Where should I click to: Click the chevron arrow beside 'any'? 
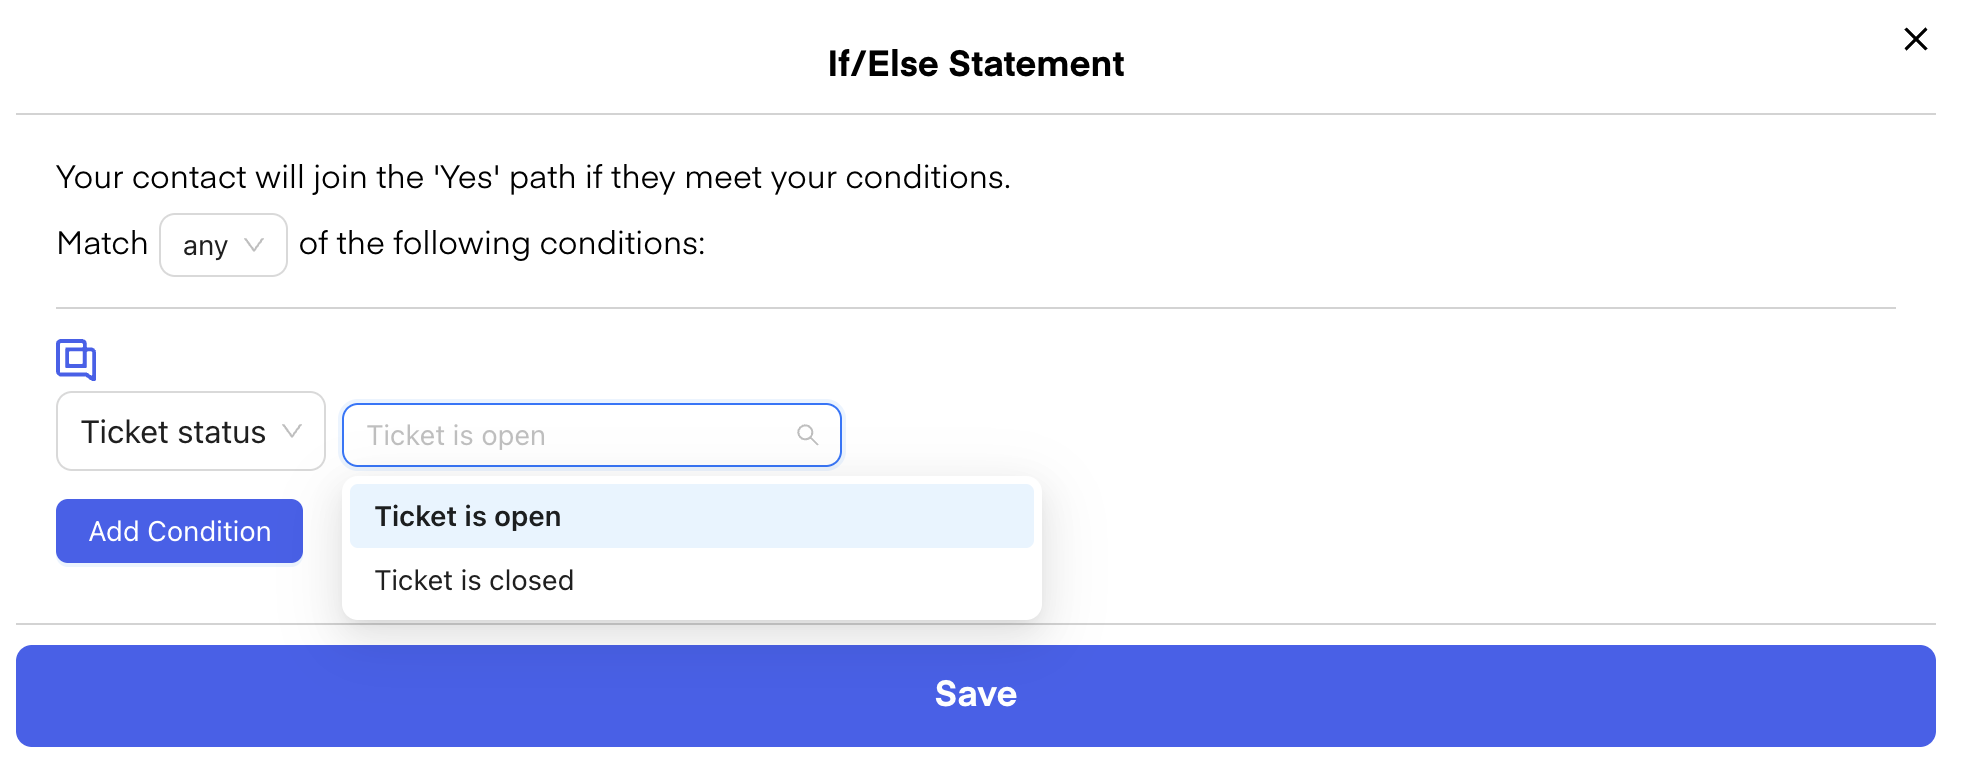(x=254, y=245)
